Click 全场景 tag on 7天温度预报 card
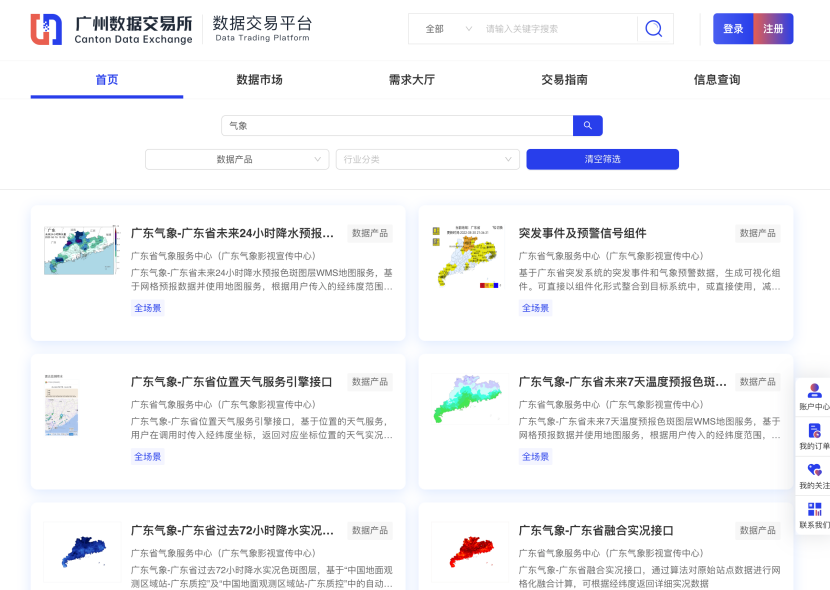 click(x=535, y=457)
